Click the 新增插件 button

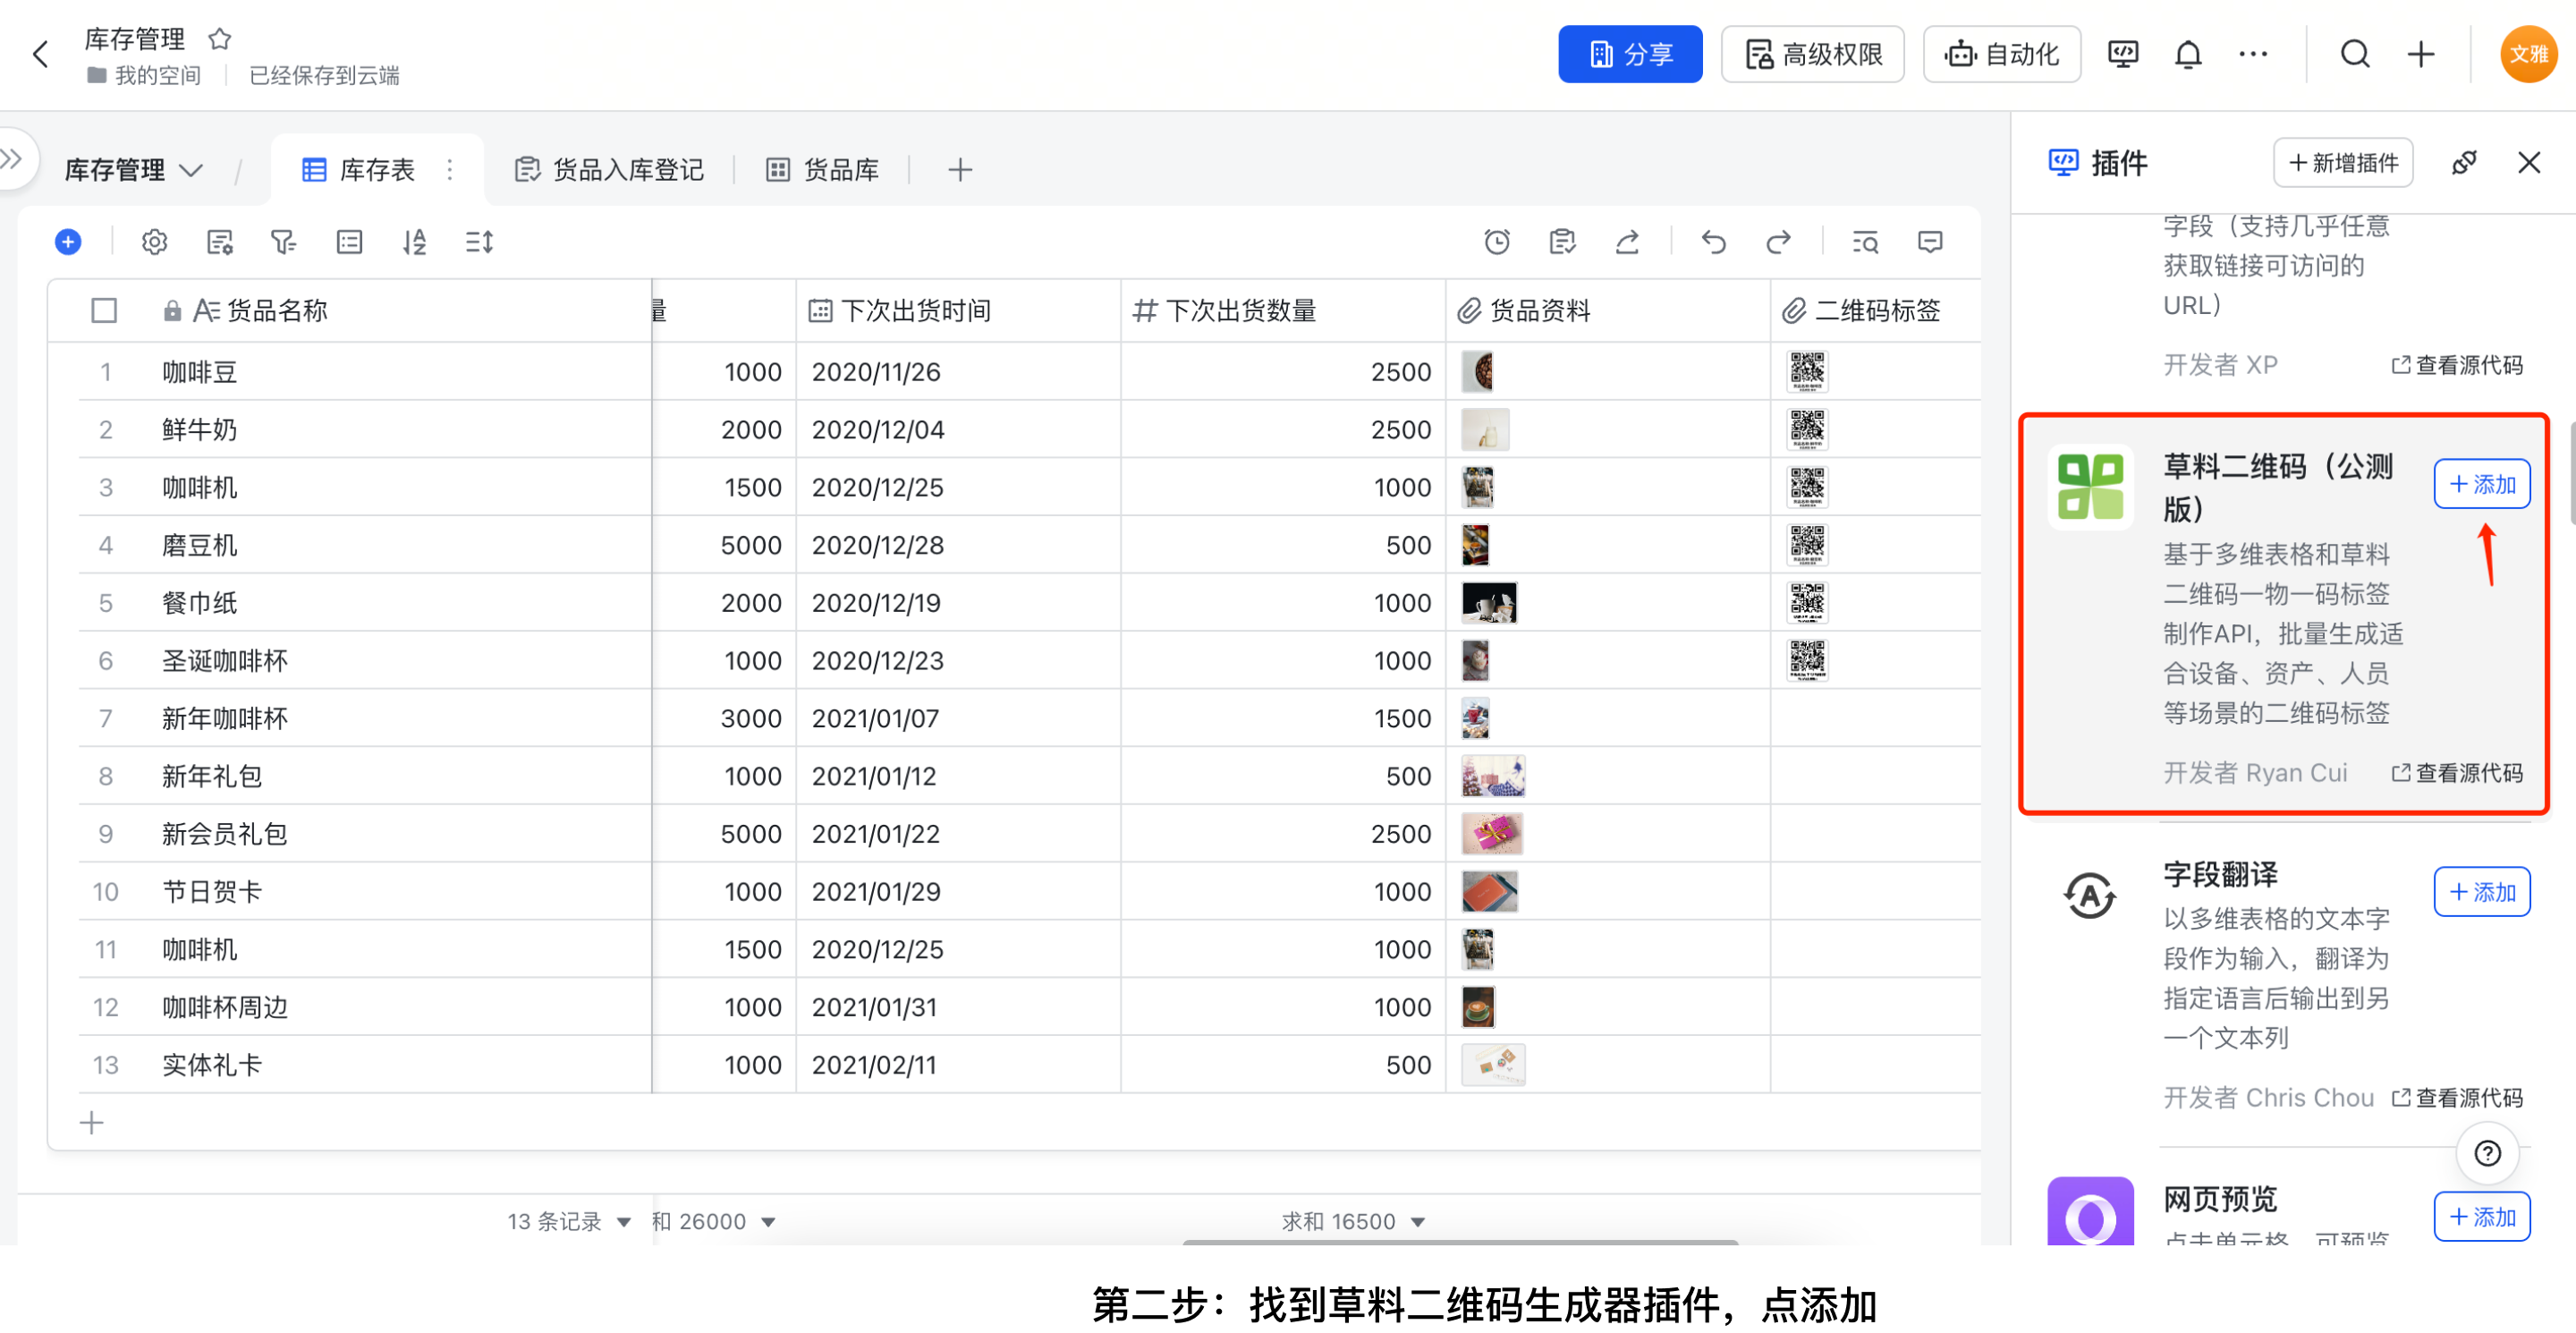pos(2342,163)
